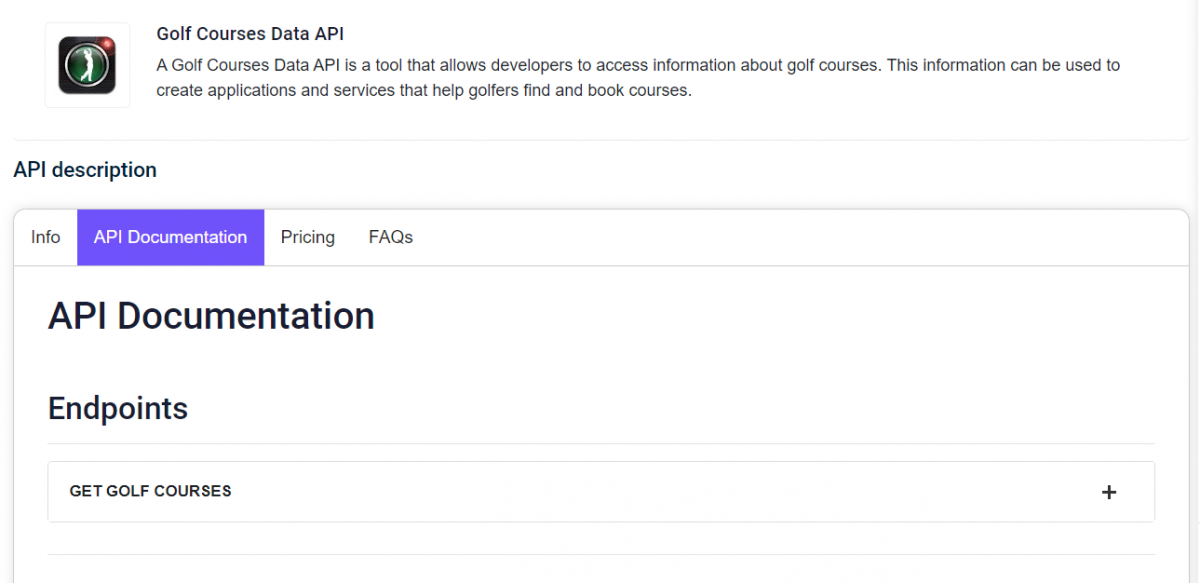1200x583 pixels.
Task: Select the API Documentation tab
Action: click(170, 237)
